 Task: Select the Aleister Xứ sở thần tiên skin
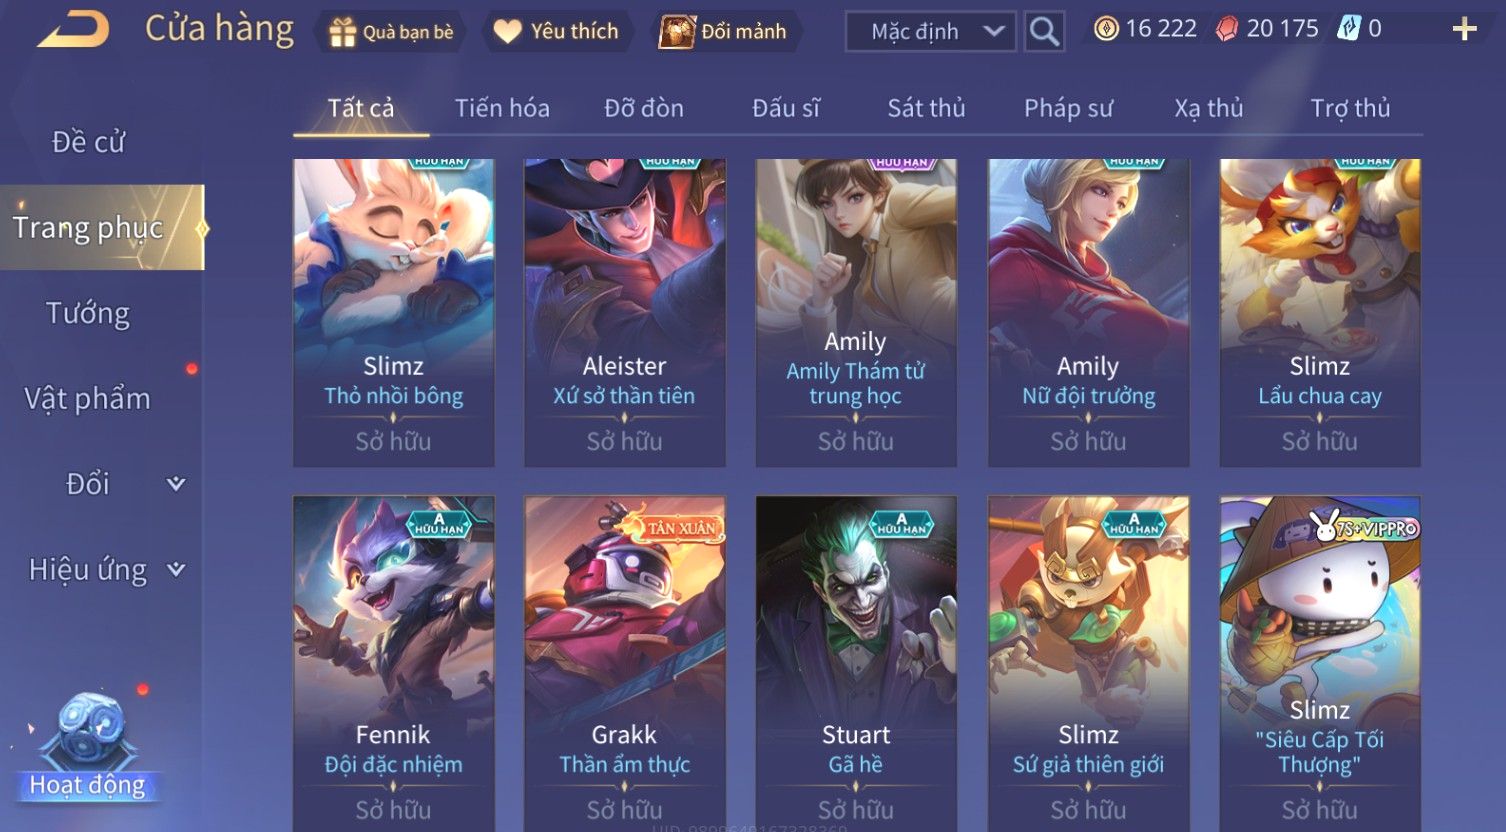[625, 312]
